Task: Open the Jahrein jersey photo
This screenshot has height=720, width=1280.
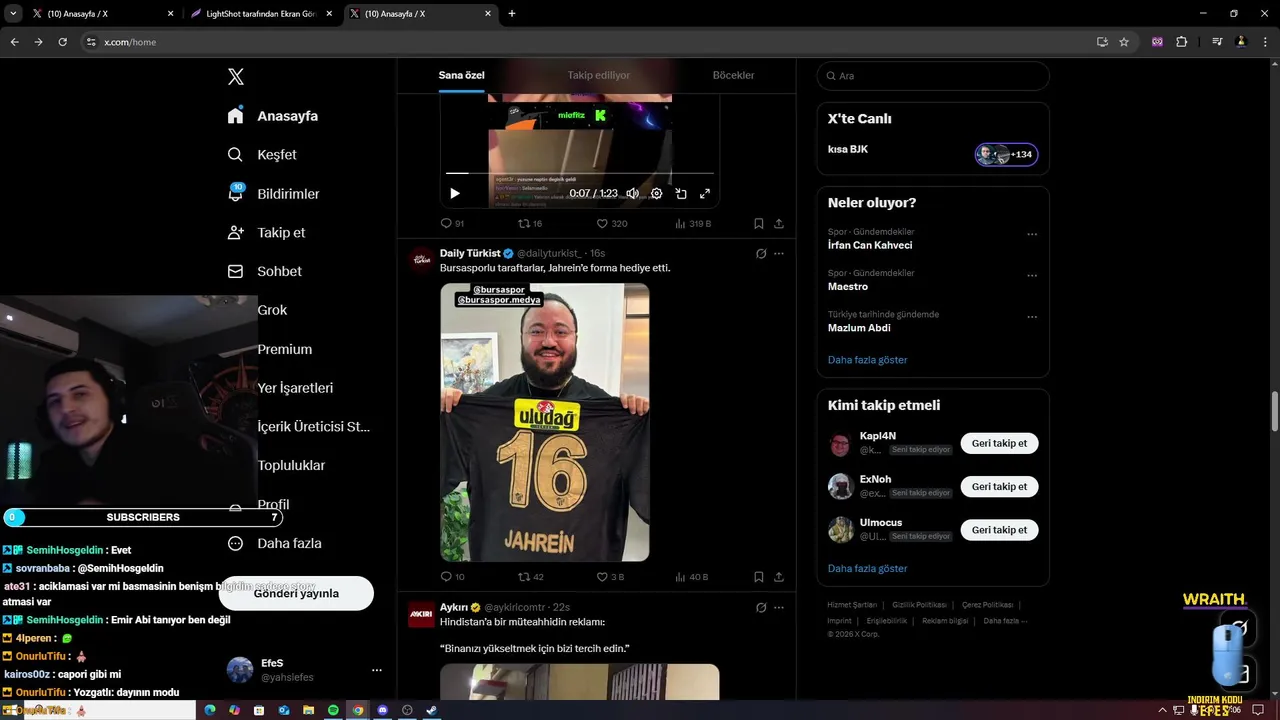Action: (x=545, y=422)
